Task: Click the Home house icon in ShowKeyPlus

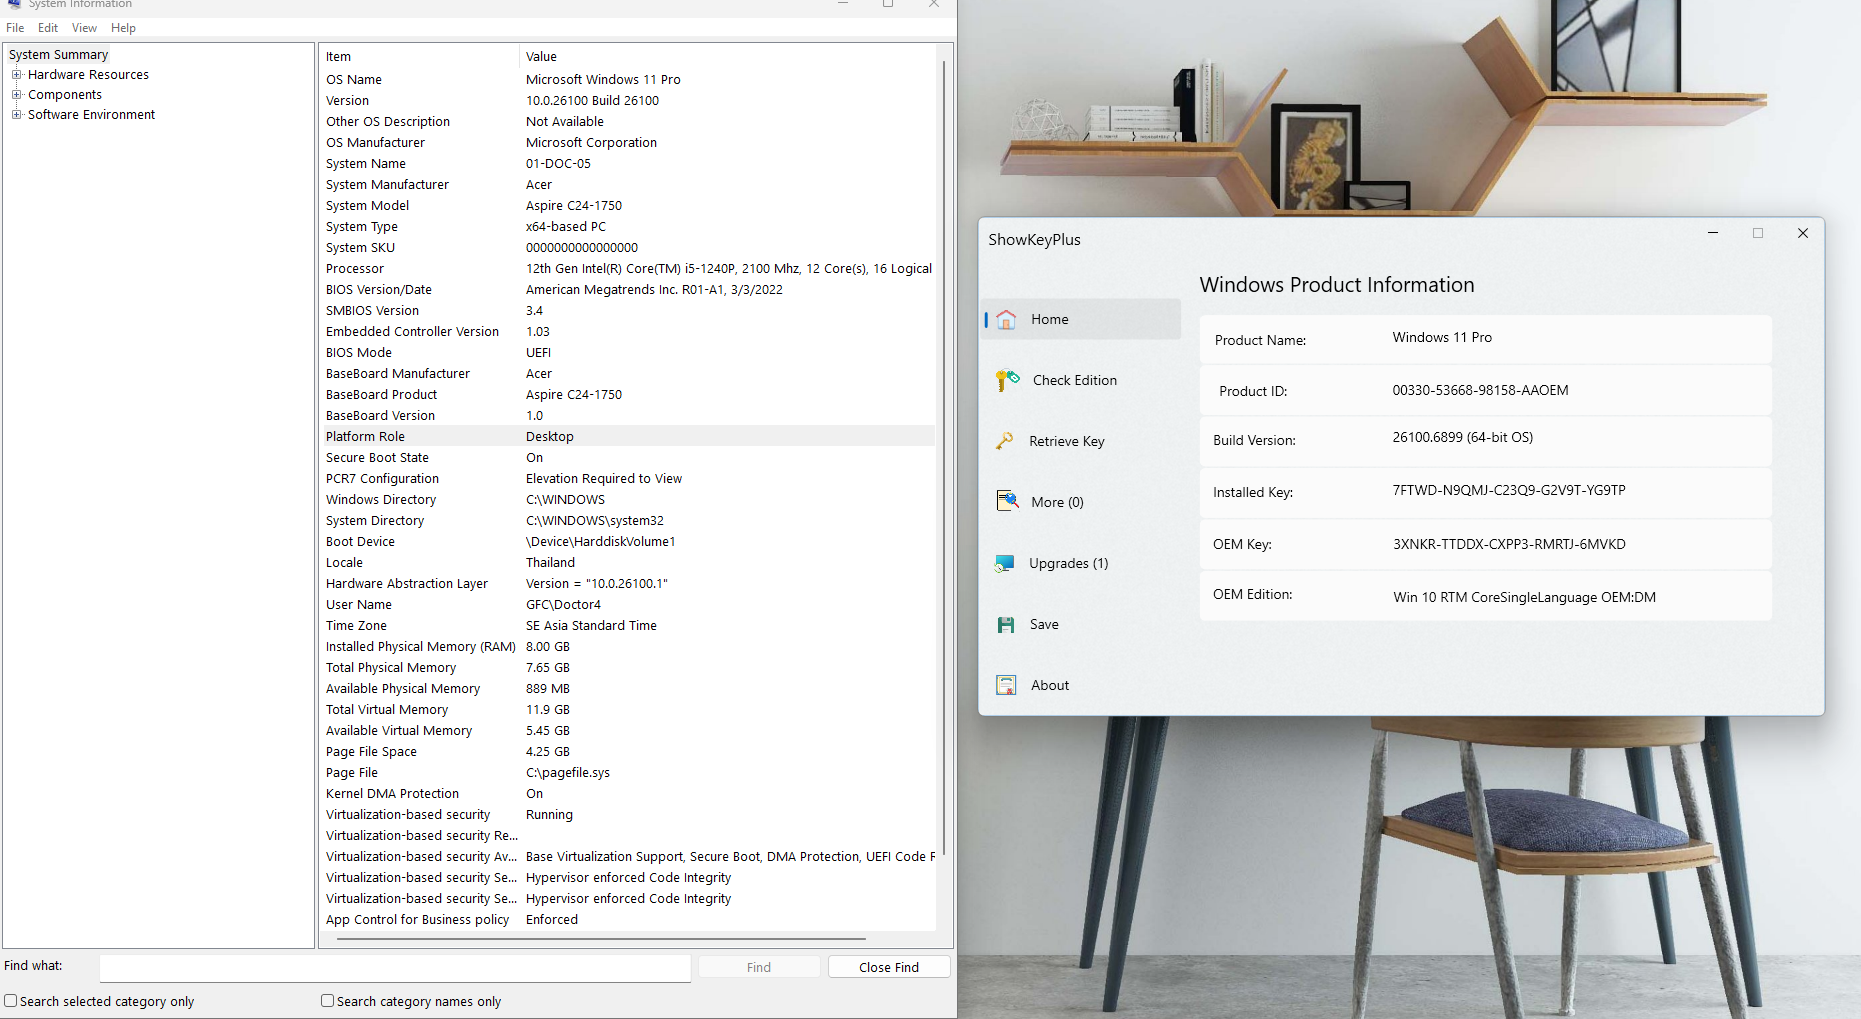Action: [1006, 319]
